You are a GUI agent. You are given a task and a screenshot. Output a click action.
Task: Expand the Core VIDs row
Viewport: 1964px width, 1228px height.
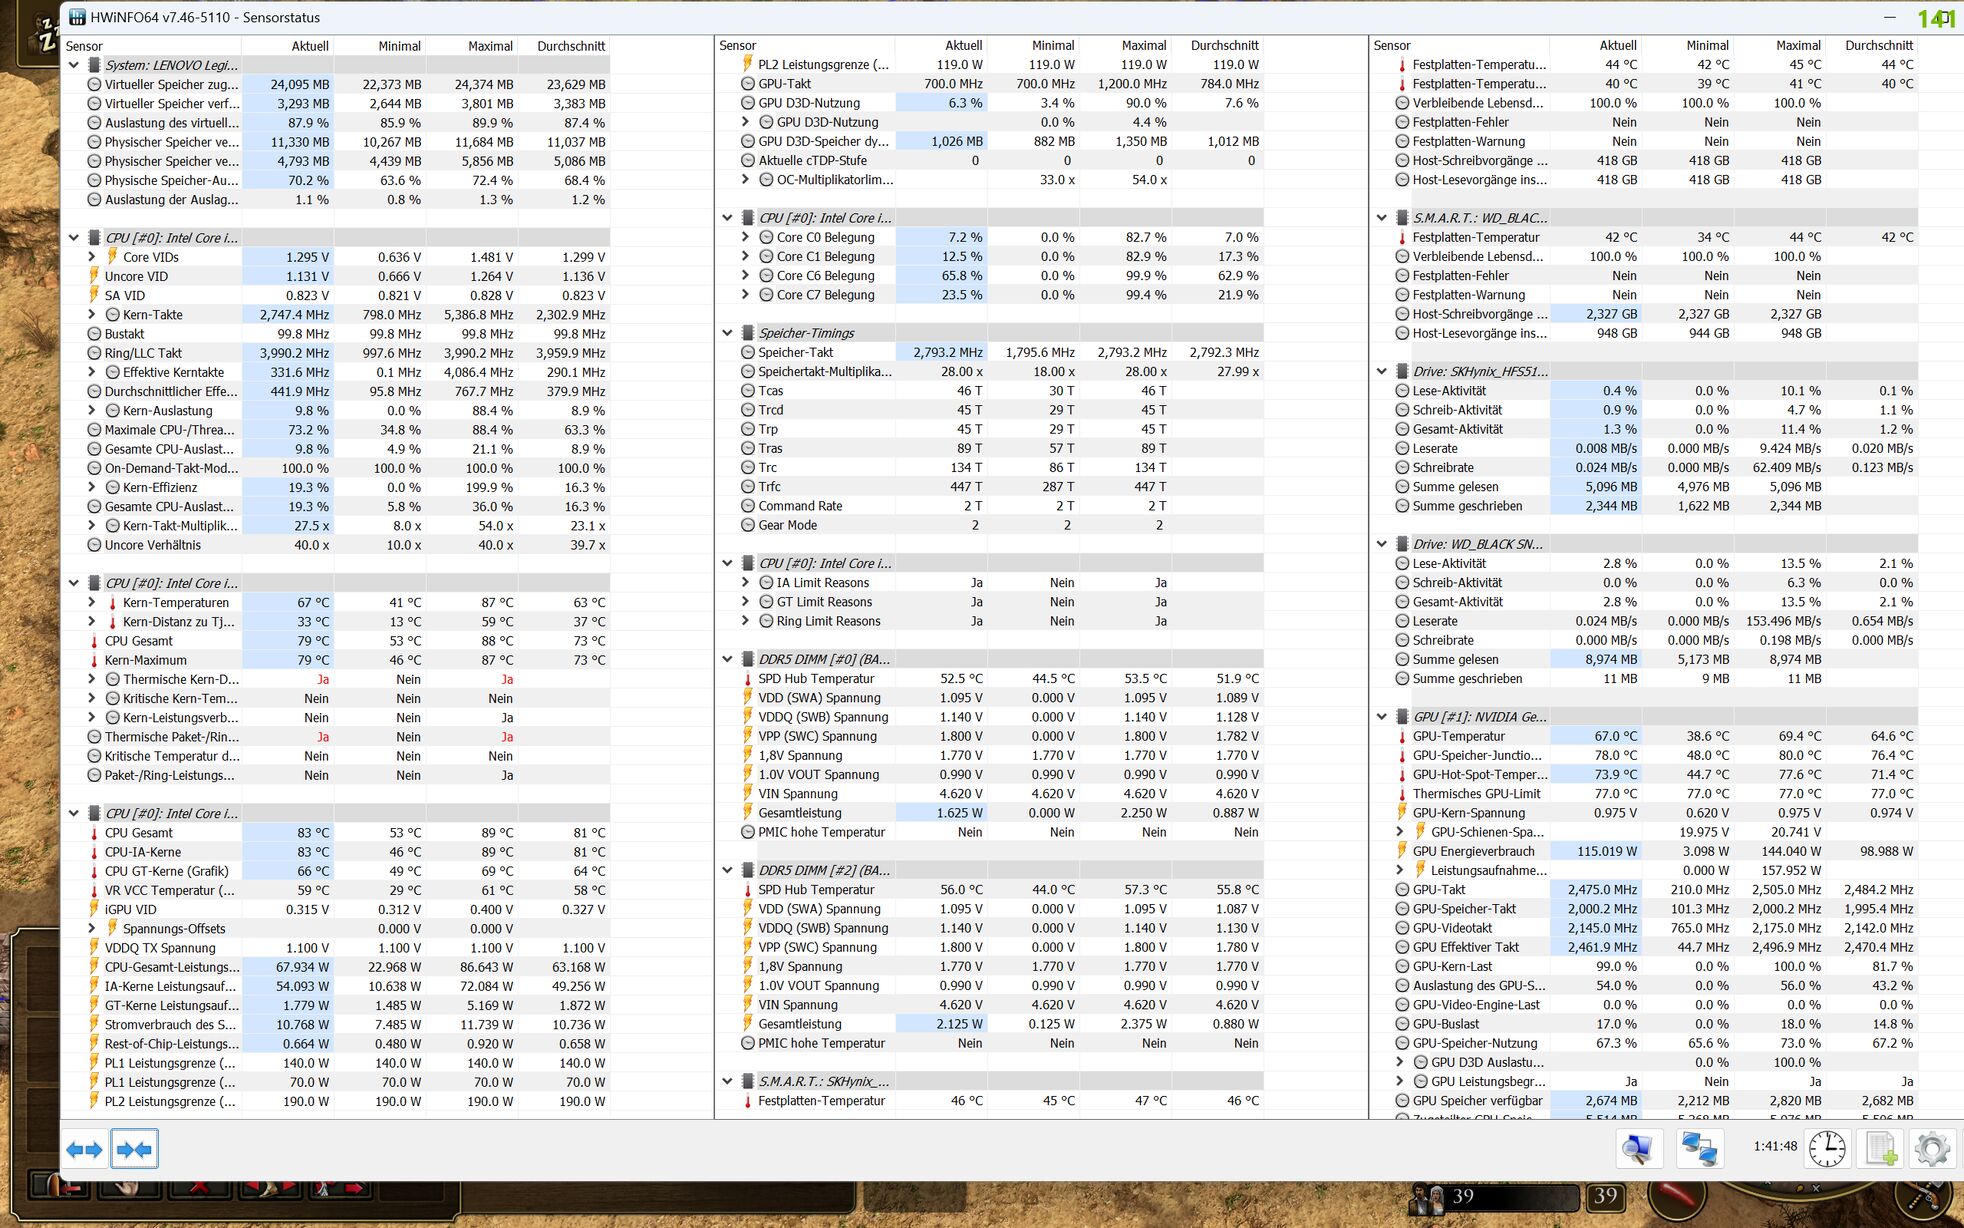pyautogui.click(x=92, y=257)
